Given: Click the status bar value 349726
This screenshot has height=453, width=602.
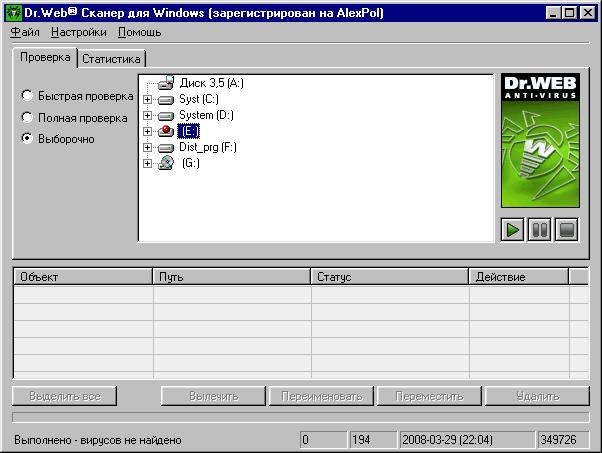Looking at the screenshot, I should click(564, 440).
